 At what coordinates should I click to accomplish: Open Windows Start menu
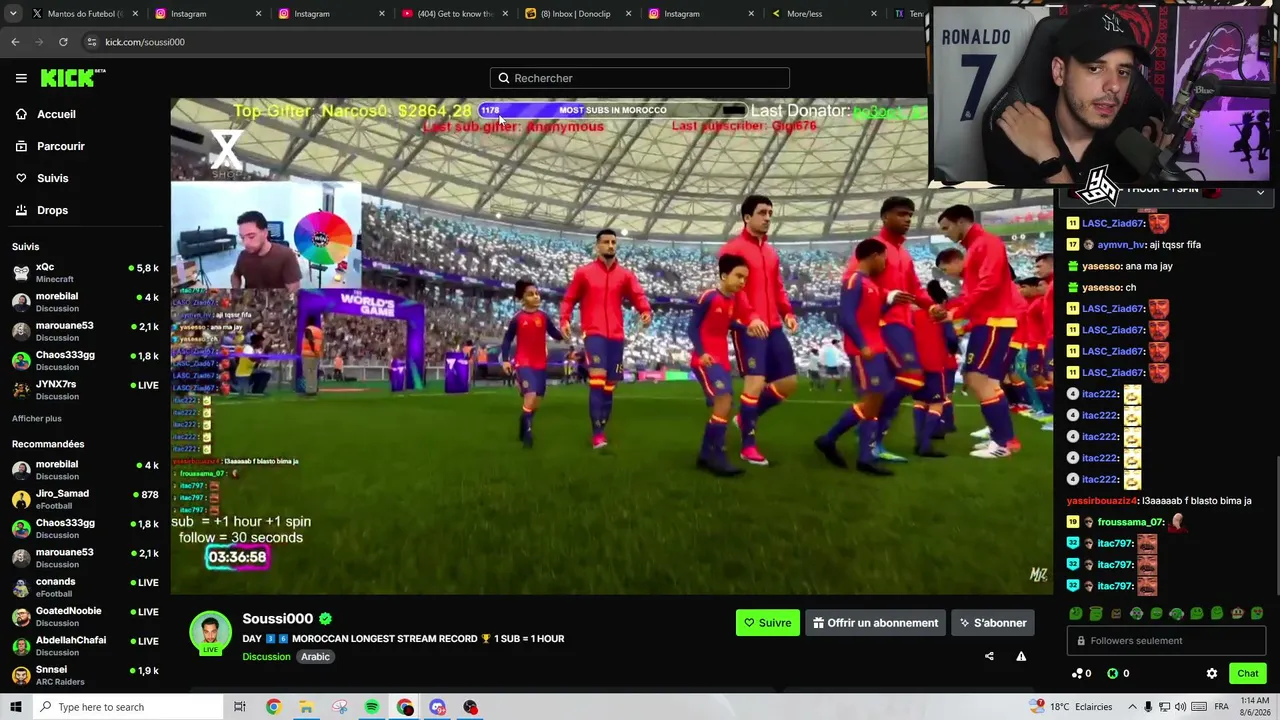tap(16, 707)
